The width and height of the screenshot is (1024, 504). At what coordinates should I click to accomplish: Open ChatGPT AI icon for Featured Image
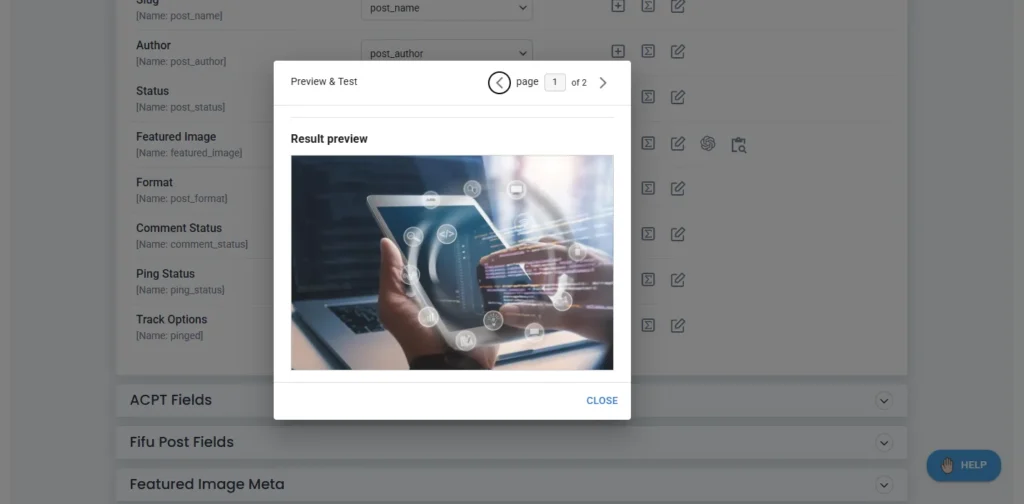click(708, 144)
